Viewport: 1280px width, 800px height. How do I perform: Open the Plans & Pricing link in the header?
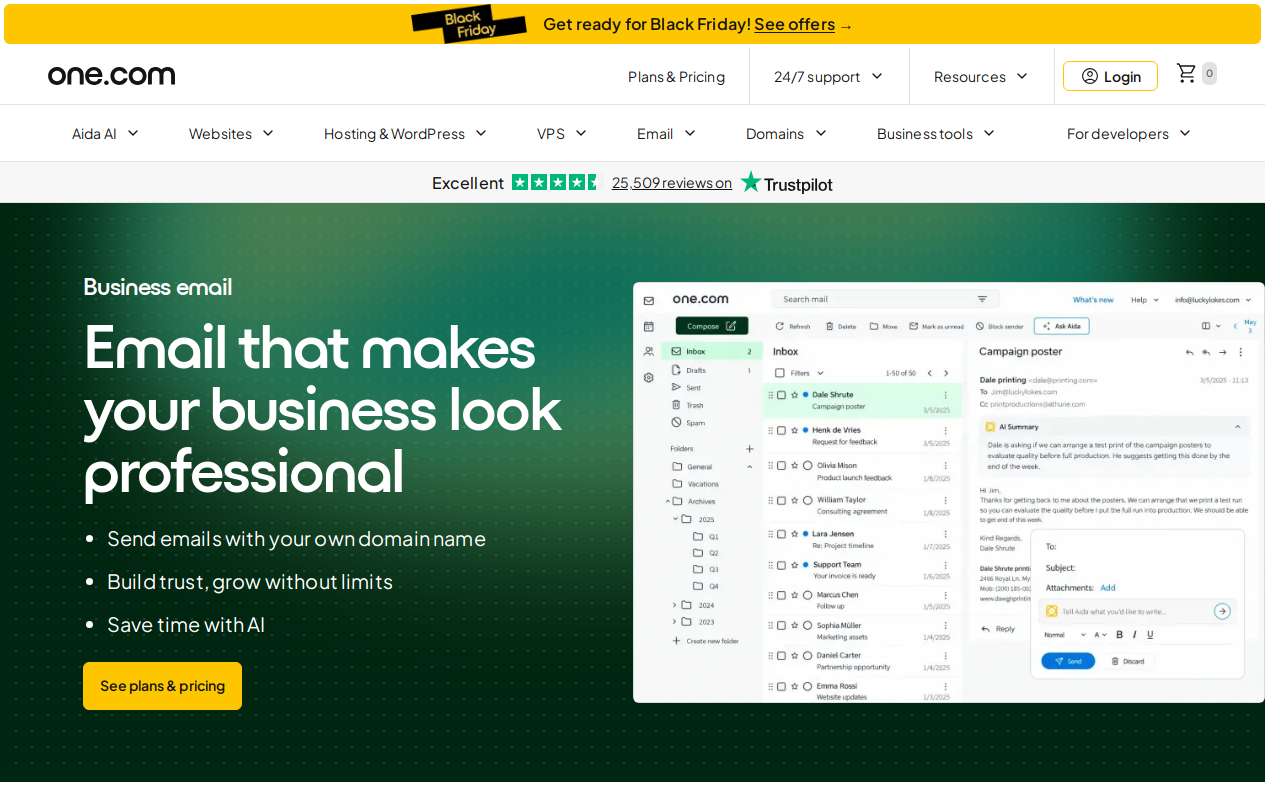coord(676,77)
